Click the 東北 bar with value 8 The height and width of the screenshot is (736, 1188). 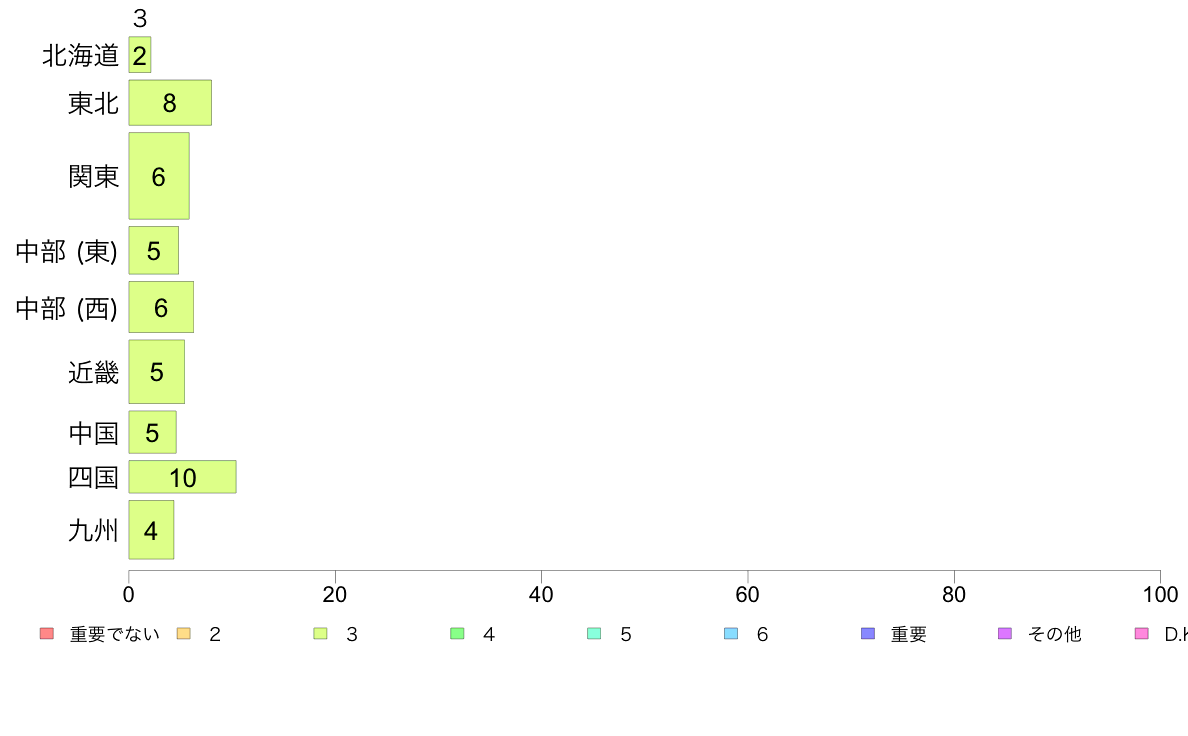170,102
